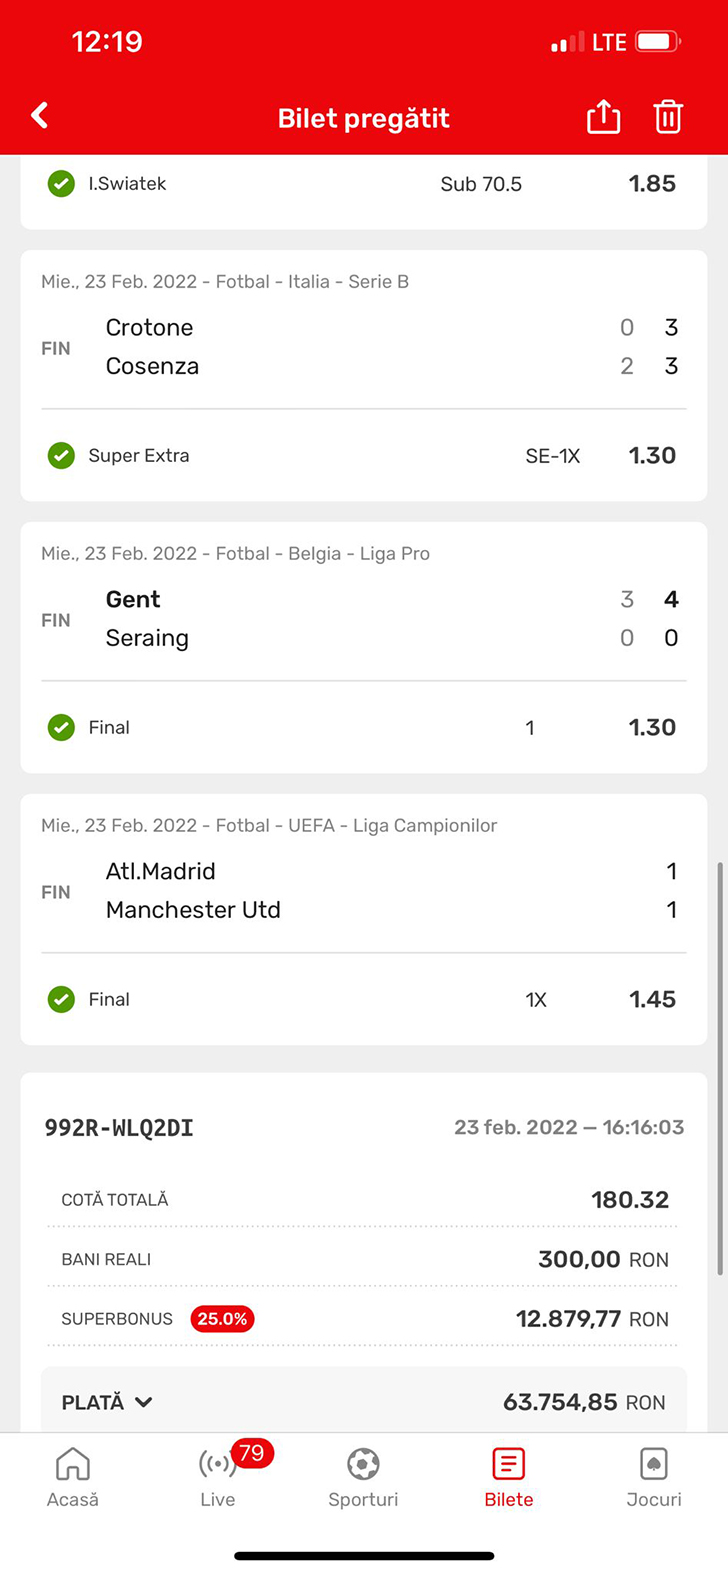Tap the Live badge showing 79
Viewport: 728px width, 1574px height.
click(x=252, y=1452)
